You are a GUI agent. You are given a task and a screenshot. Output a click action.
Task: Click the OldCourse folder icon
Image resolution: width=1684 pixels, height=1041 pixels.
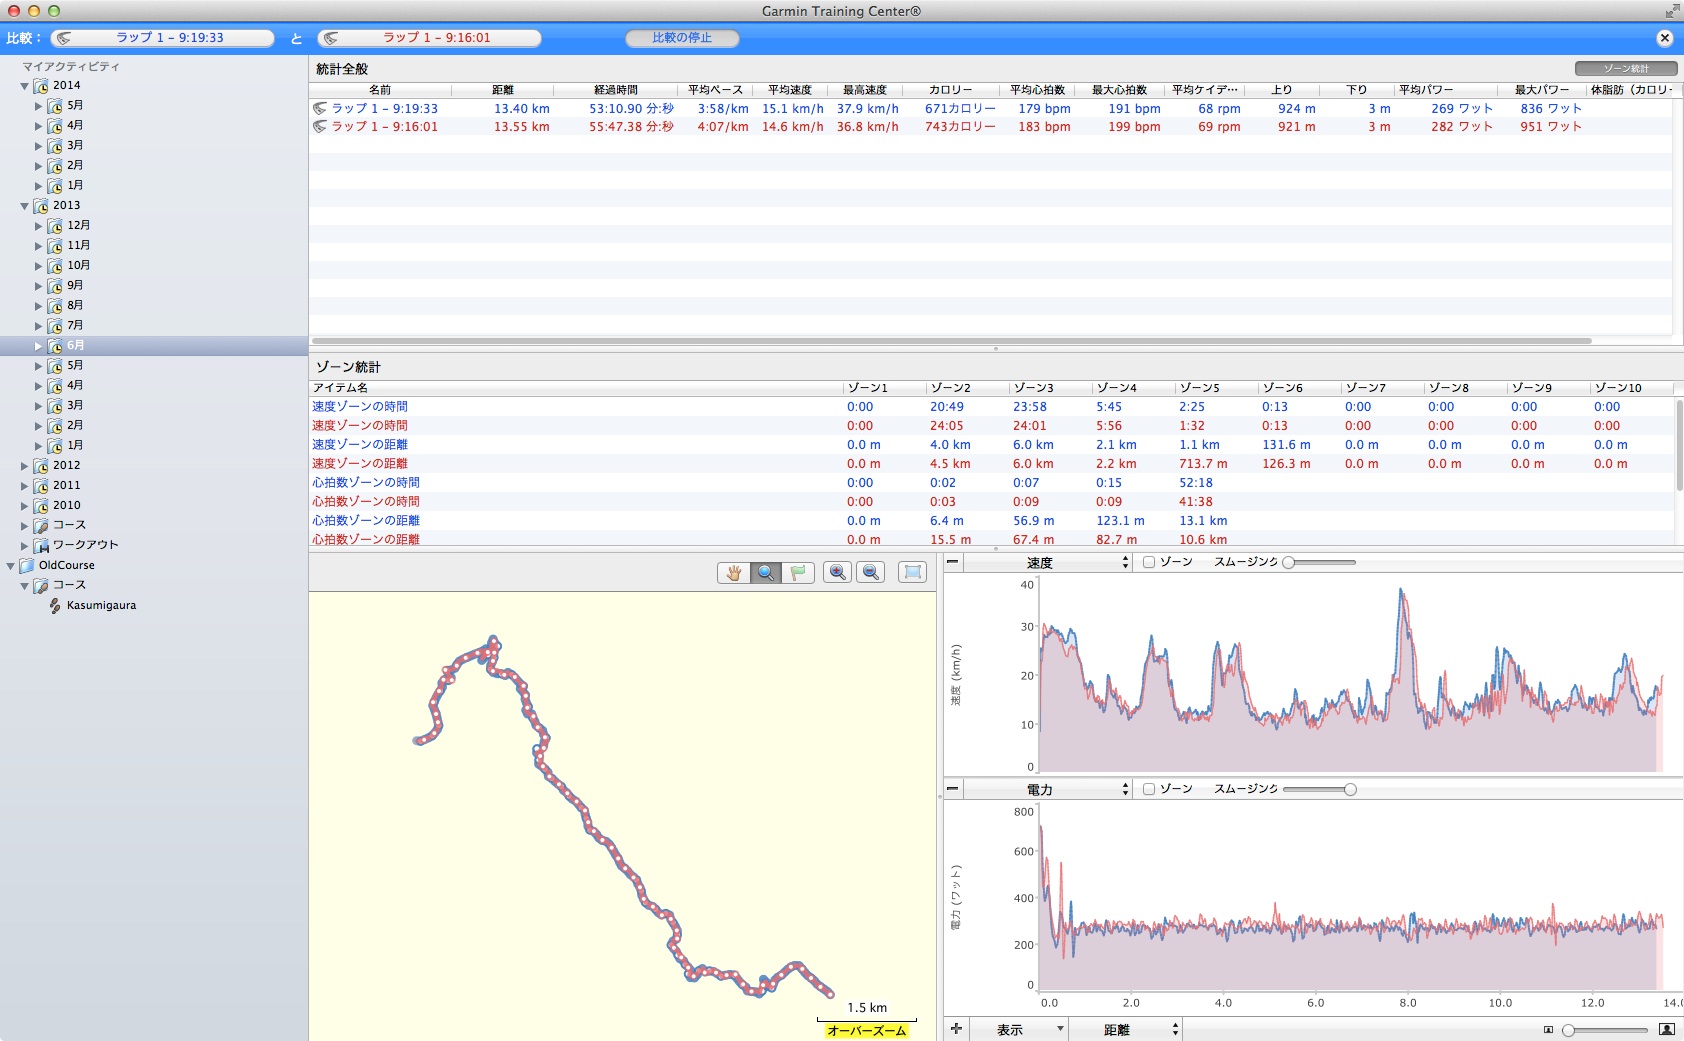[x=27, y=565]
